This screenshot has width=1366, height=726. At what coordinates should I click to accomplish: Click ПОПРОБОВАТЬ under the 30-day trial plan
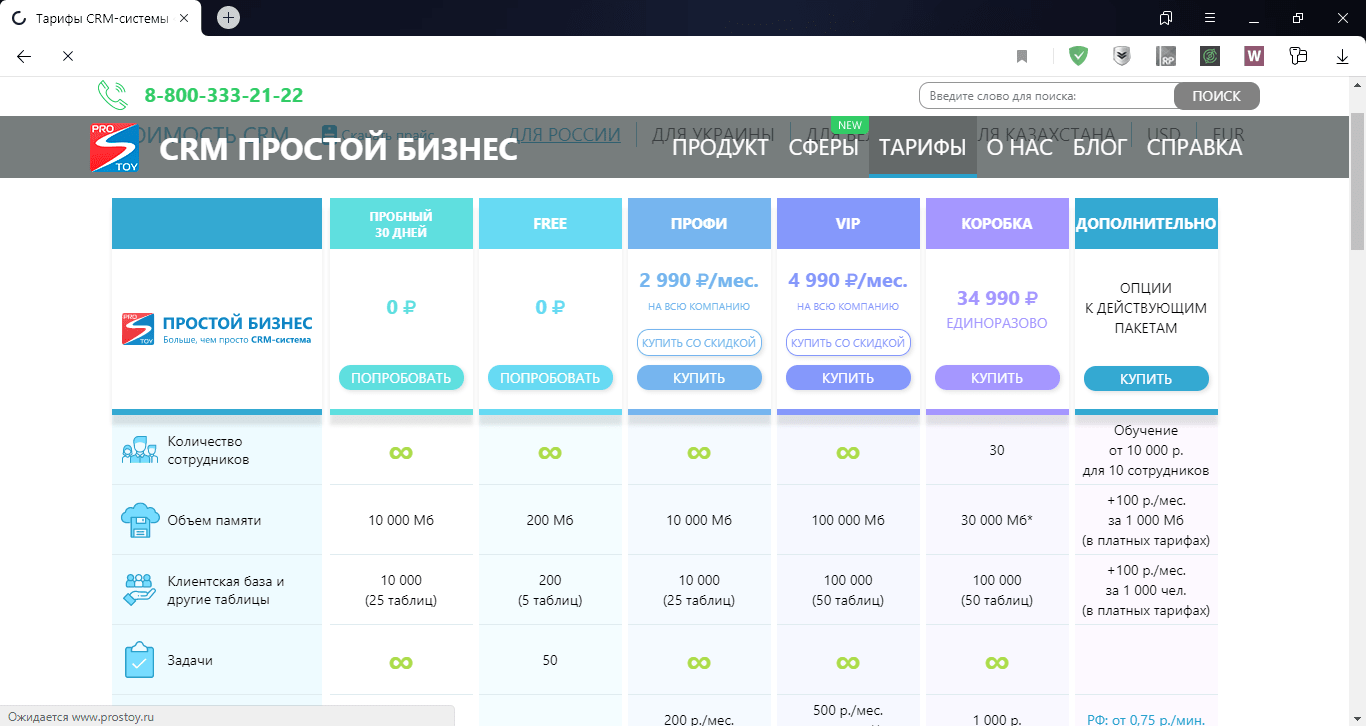[401, 378]
